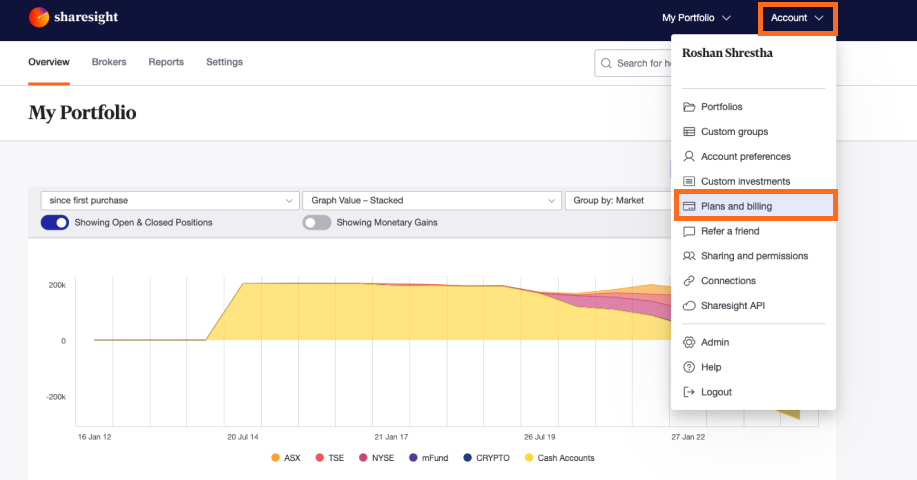
Task: Toggle Cash Accounts series in legend
Action: (x=560, y=458)
